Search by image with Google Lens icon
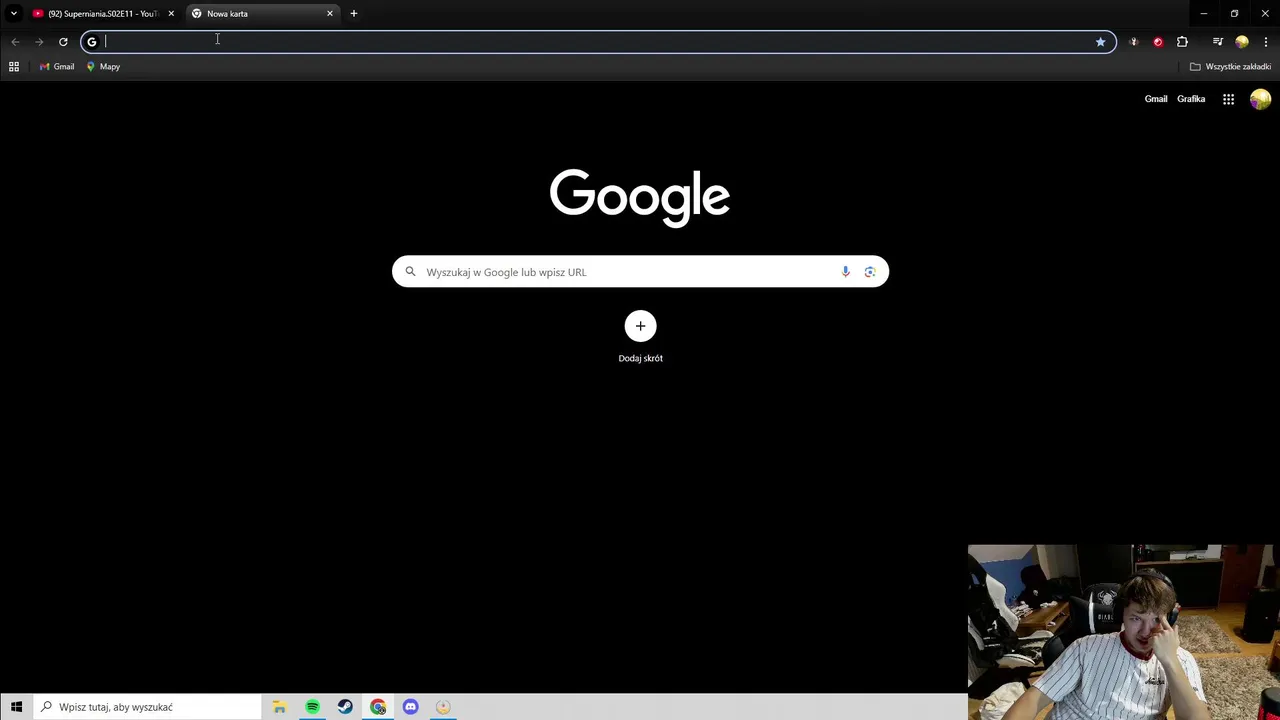The height and width of the screenshot is (720, 1280). click(870, 272)
